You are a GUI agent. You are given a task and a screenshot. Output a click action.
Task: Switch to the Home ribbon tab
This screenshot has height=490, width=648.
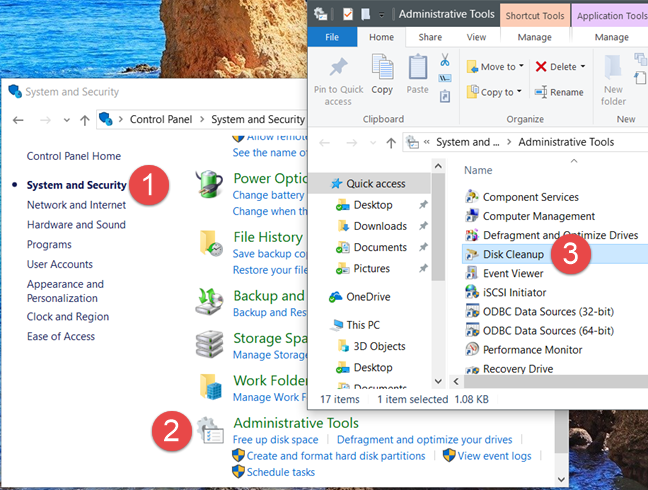(x=381, y=37)
